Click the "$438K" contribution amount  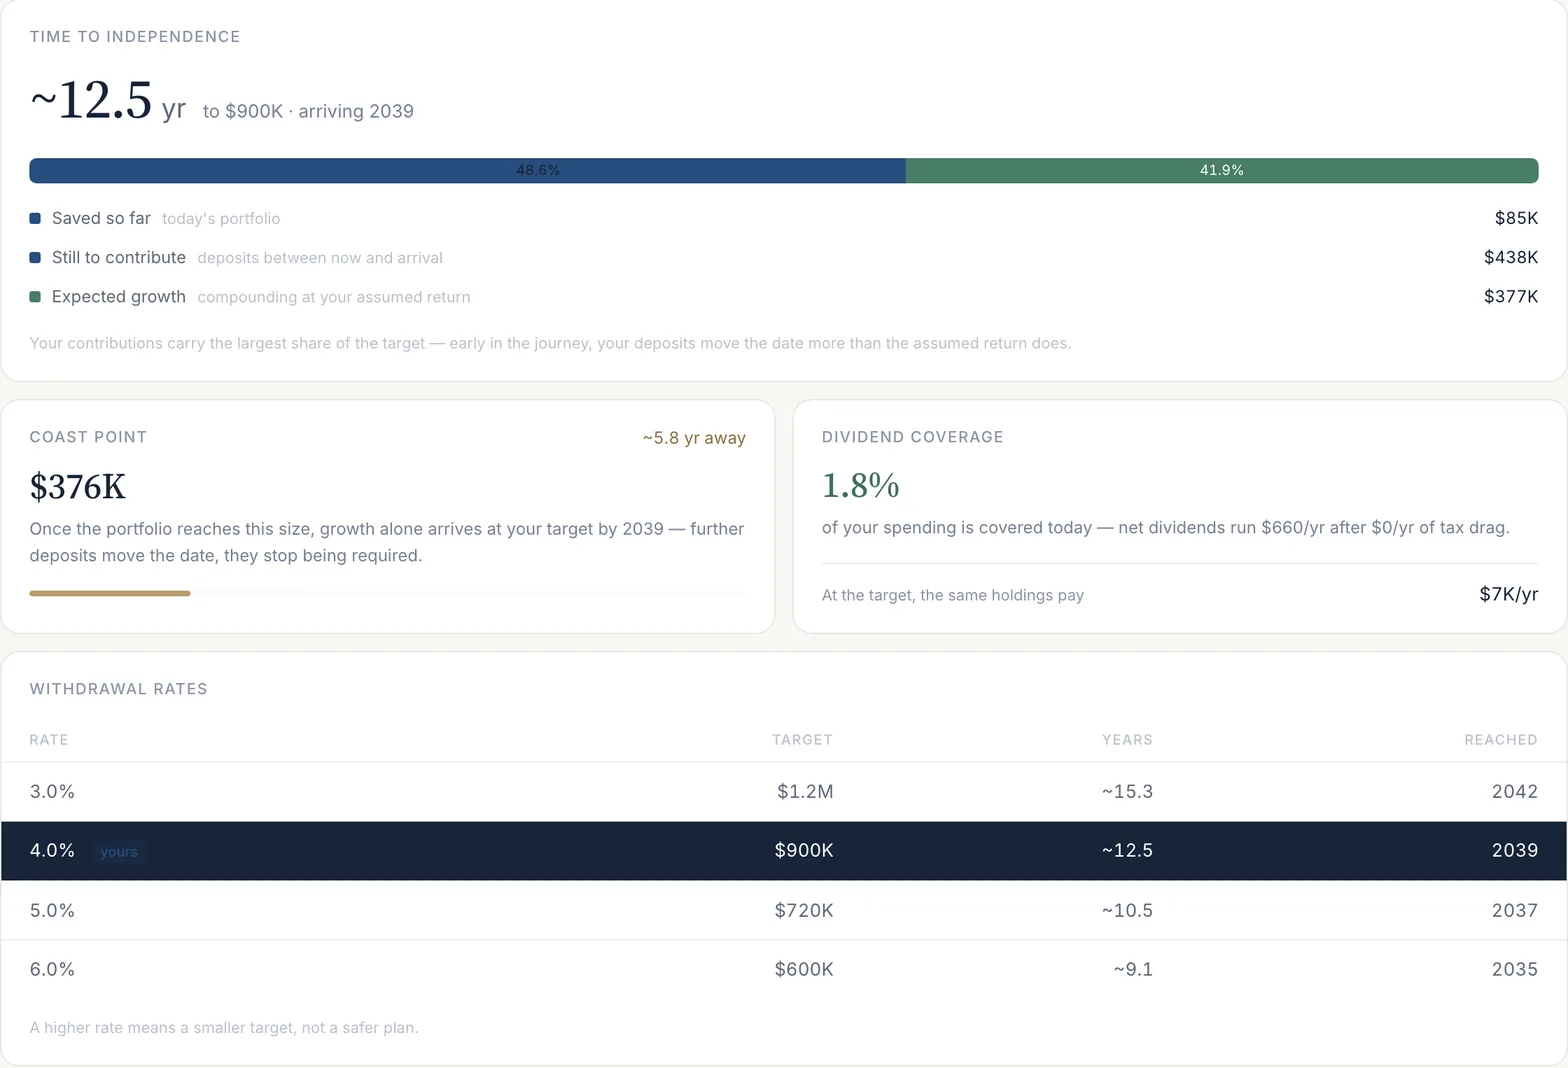1511,257
